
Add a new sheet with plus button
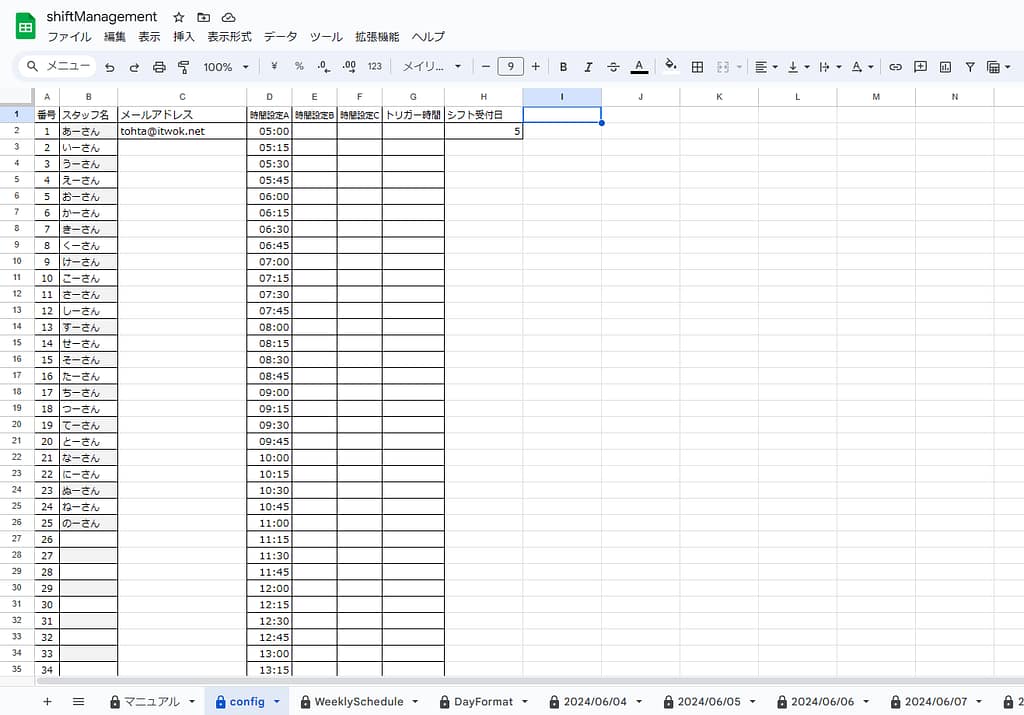(47, 702)
